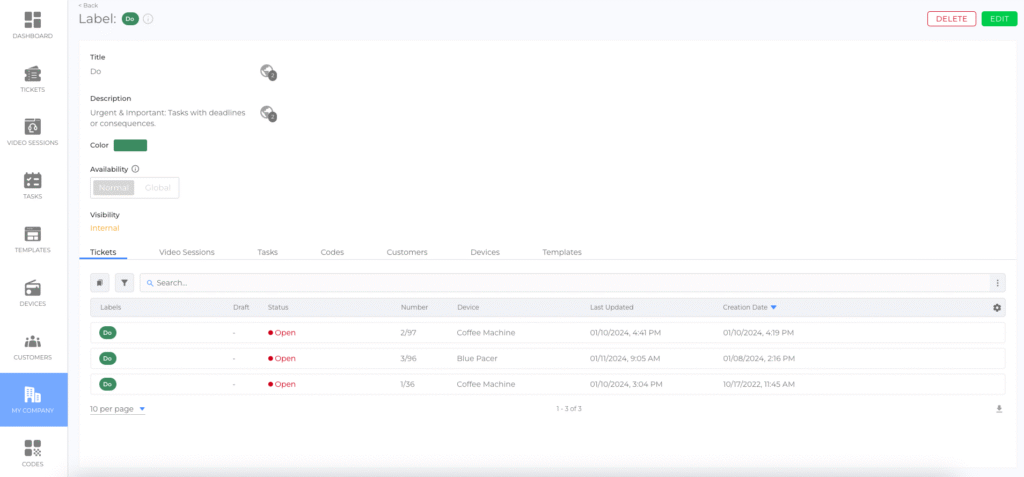Select the Normal availability option
1024x477 pixels.
pyautogui.click(x=113, y=188)
